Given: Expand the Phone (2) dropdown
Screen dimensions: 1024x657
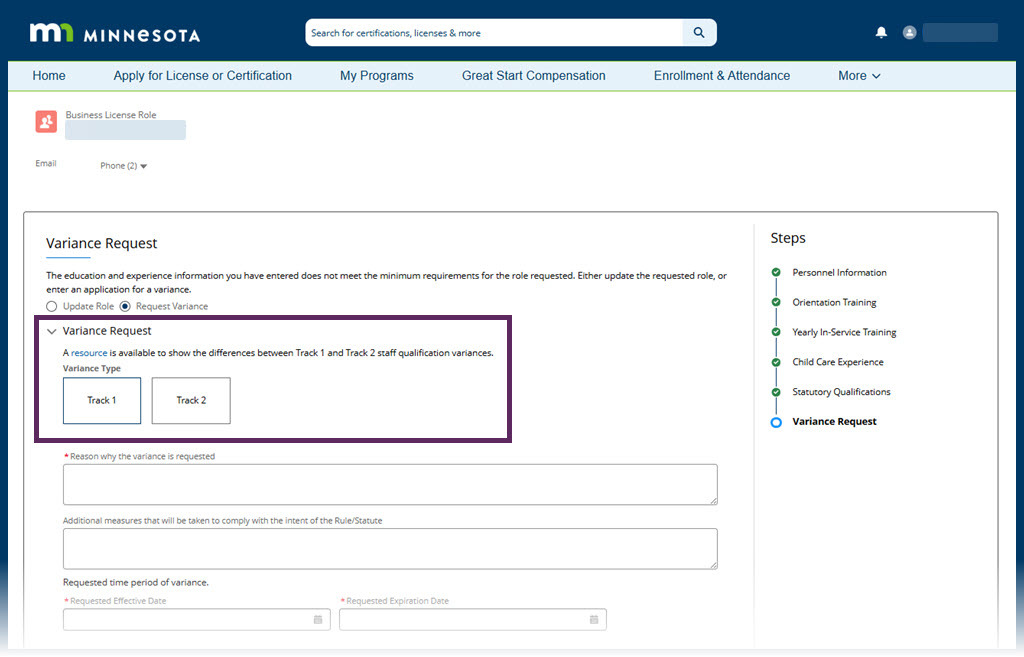Looking at the screenshot, I should (x=123, y=166).
